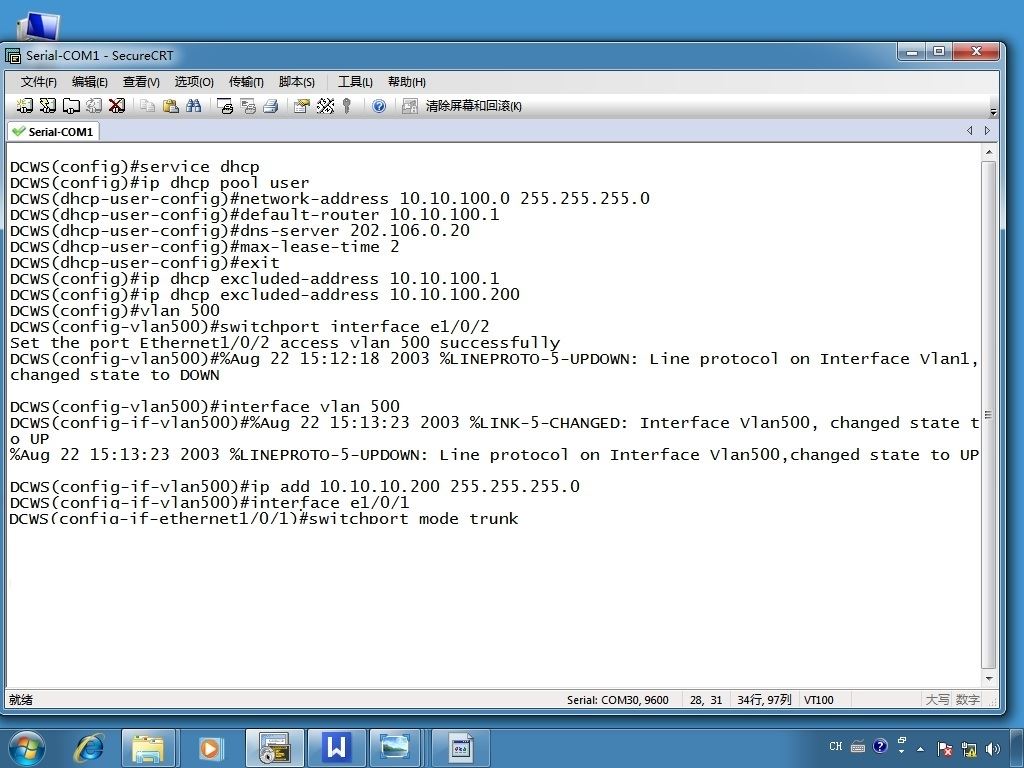Open the 帮助(H) menu
1024x768 pixels.
pos(406,82)
